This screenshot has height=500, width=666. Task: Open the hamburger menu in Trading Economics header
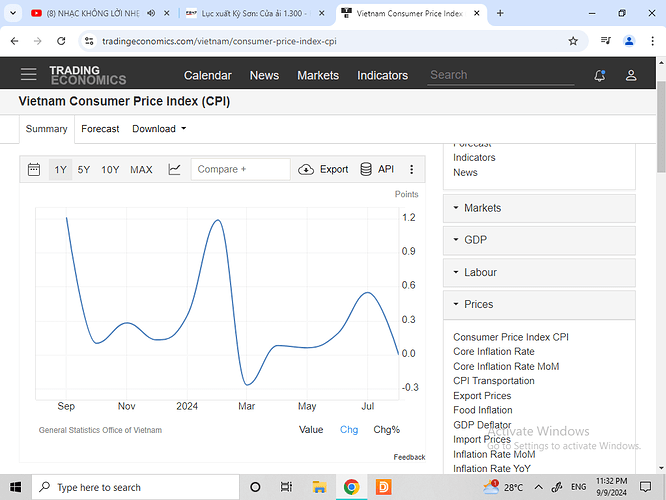(x=29, y=75)
